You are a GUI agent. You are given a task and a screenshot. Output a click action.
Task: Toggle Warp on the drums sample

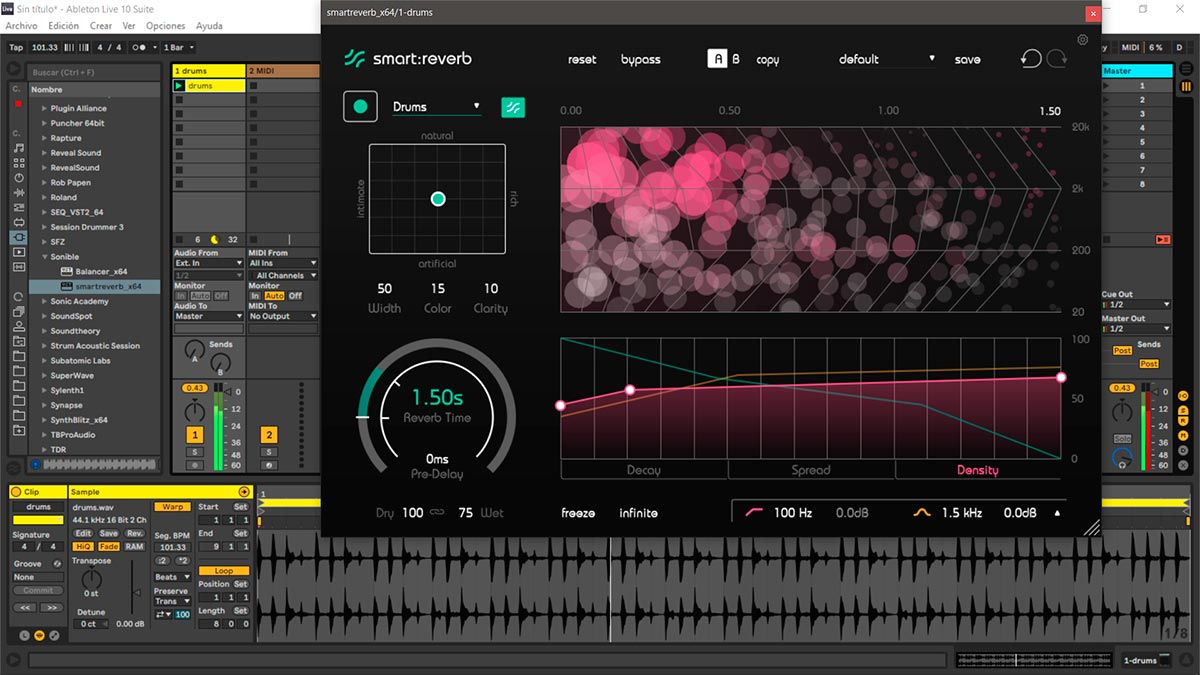point(172,507)
